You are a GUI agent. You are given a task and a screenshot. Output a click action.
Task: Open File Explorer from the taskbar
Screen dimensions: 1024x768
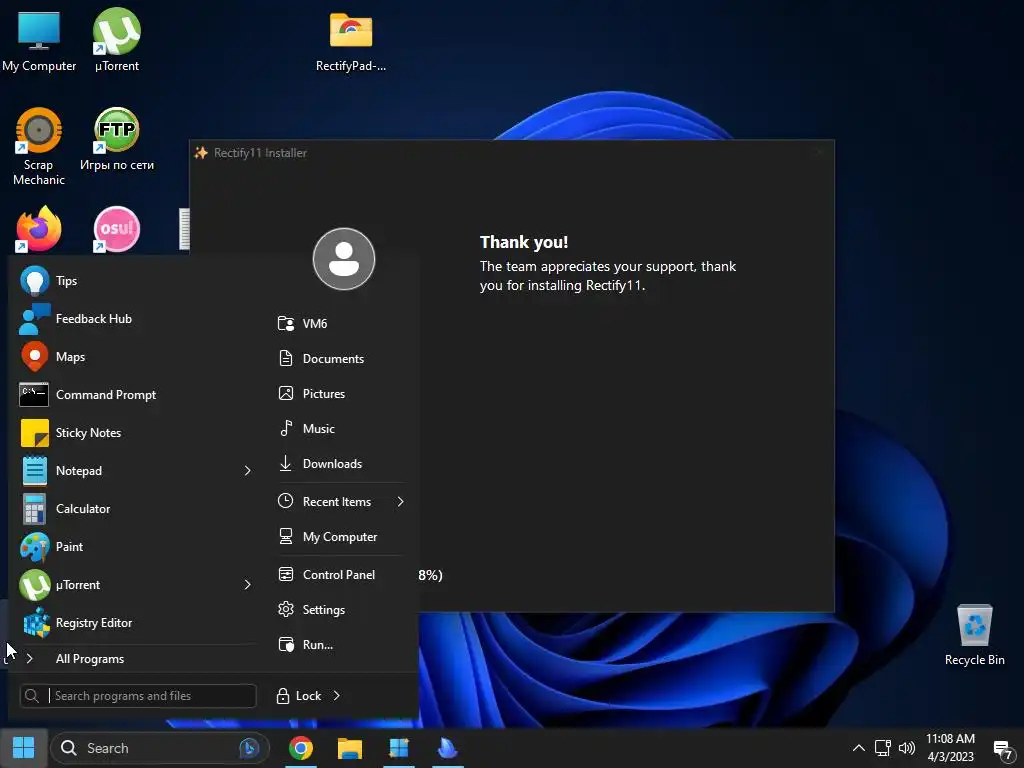(x=350, y=748)
